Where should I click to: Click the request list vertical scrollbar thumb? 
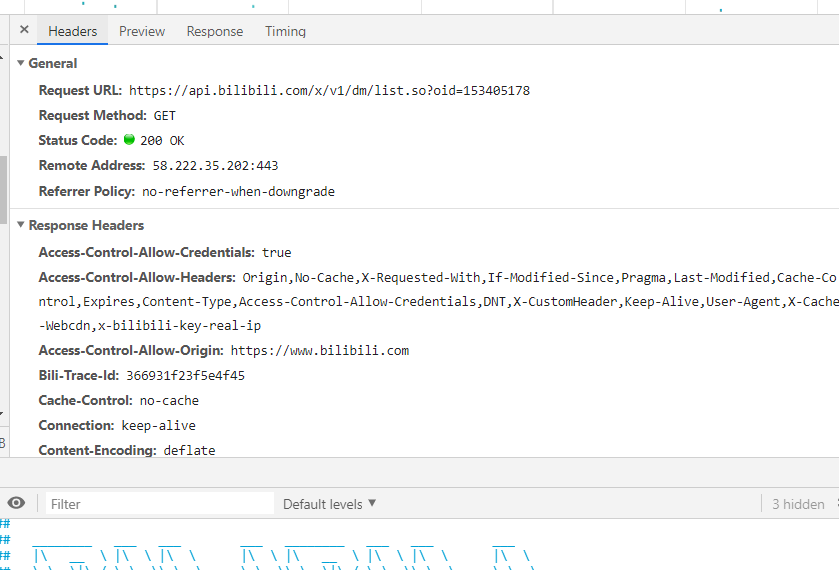(3, 189)
